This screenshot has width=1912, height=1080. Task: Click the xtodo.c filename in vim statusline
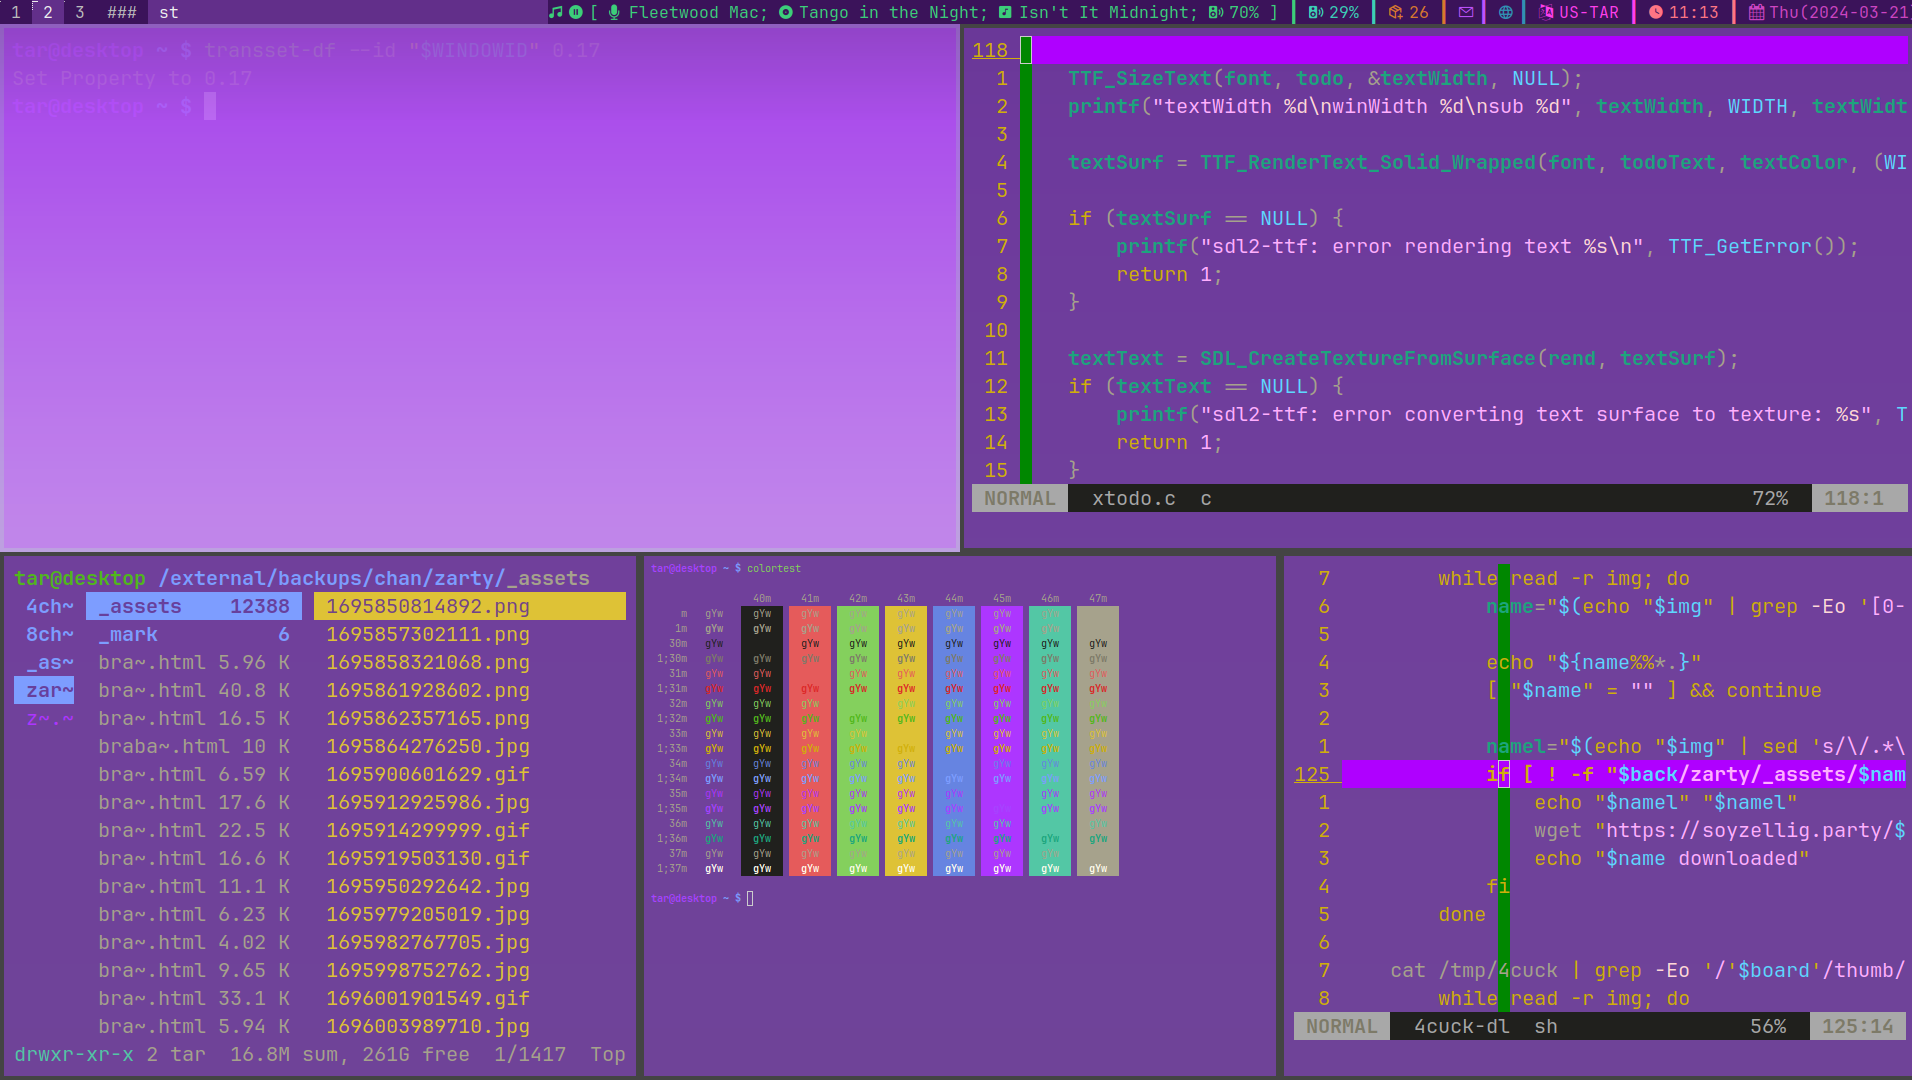pos(1133,498)
